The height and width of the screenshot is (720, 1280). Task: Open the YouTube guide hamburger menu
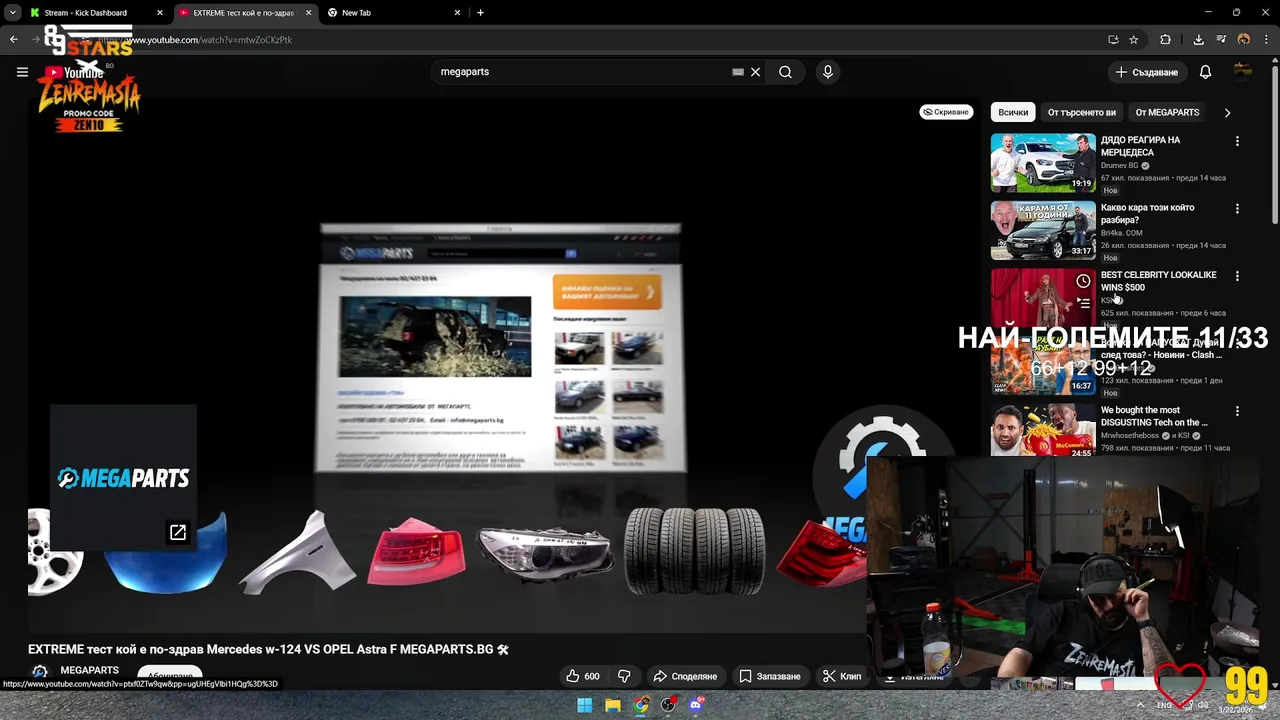tap(22, 72)
